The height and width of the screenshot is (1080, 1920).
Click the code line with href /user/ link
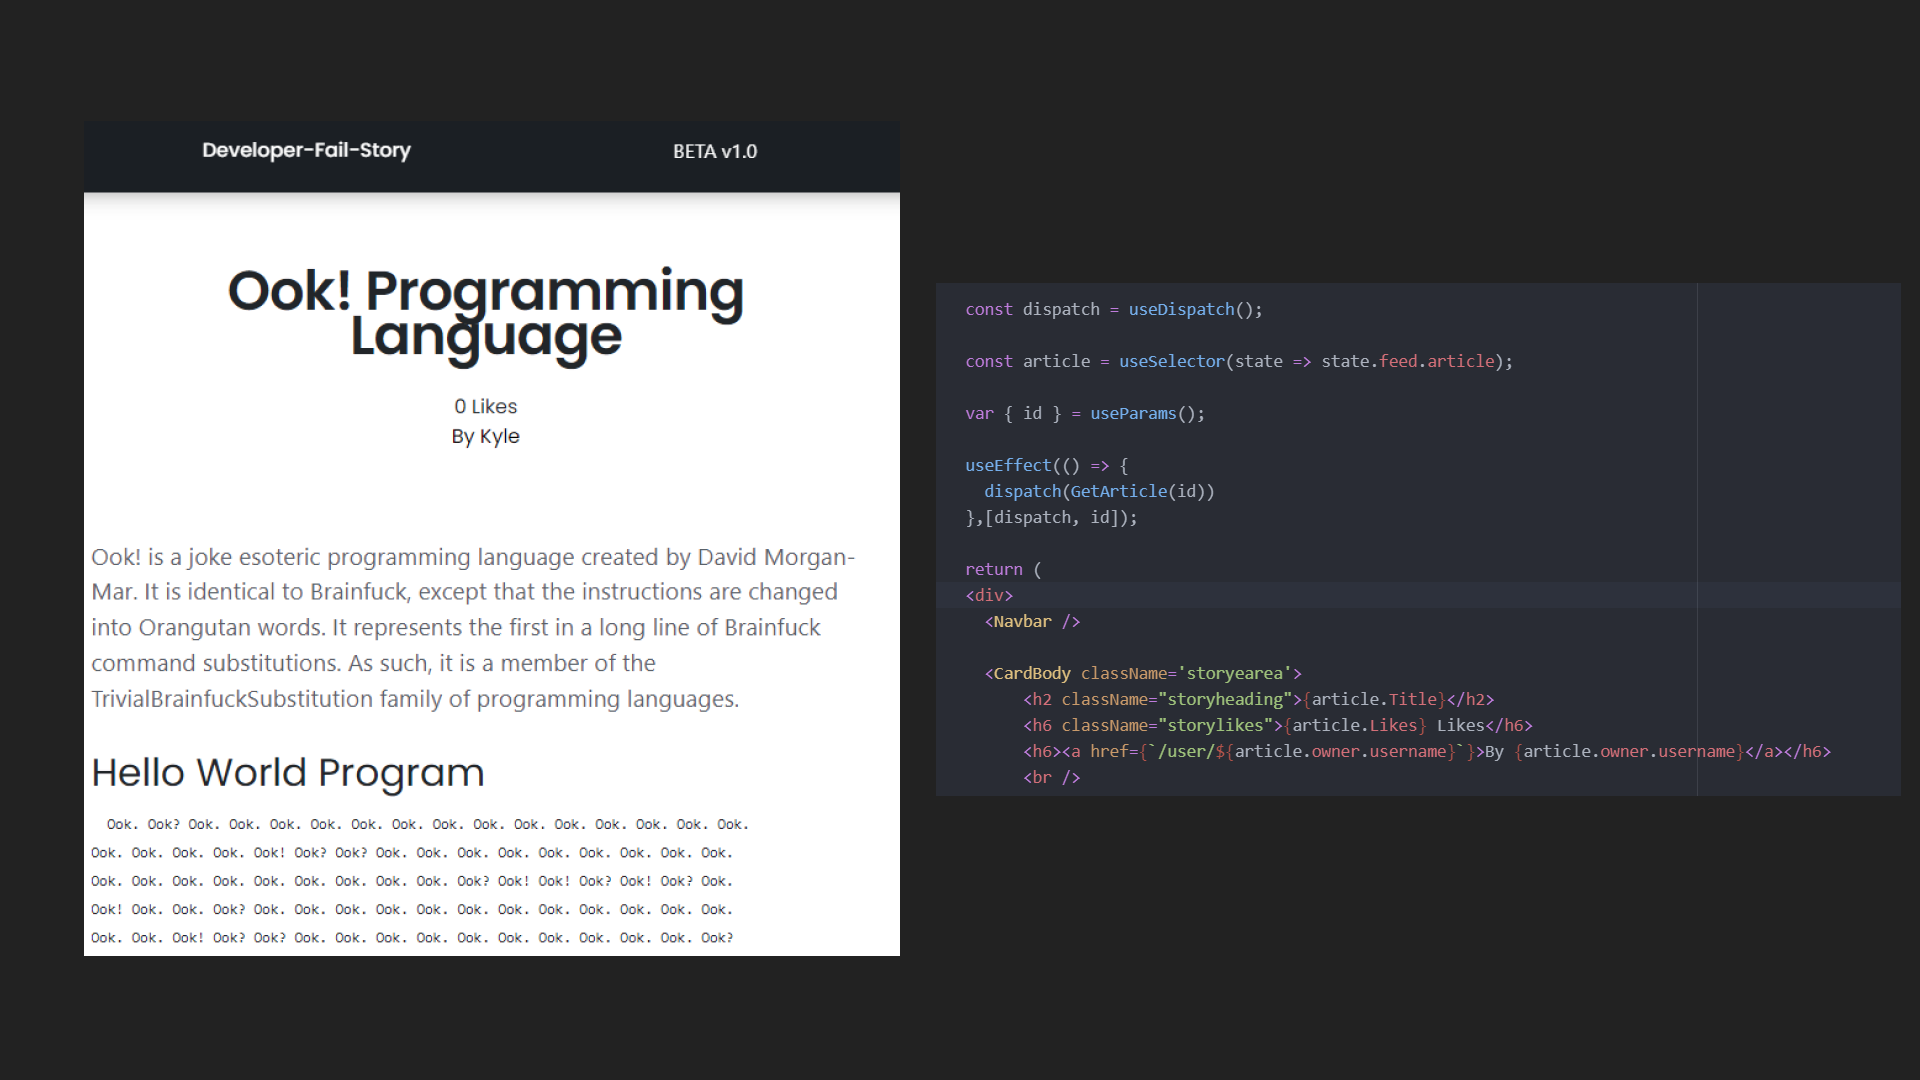1427,751
